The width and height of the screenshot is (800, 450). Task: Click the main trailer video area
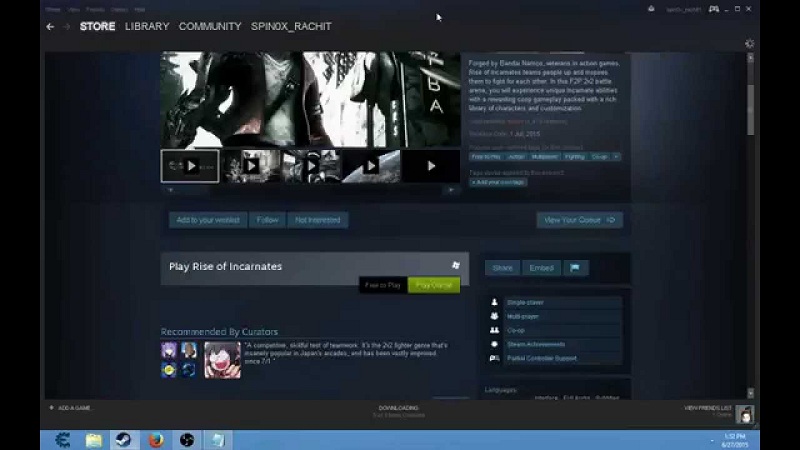click(x=311, y=99)
